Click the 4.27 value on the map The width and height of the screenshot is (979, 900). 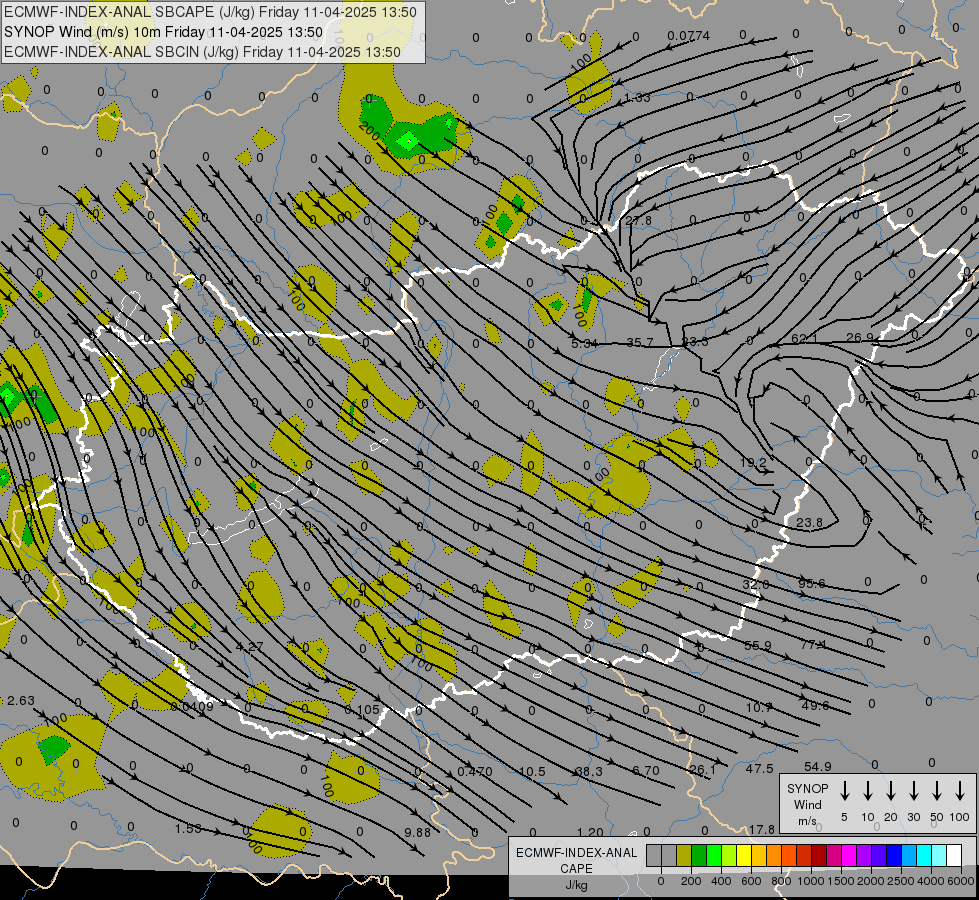249,646
